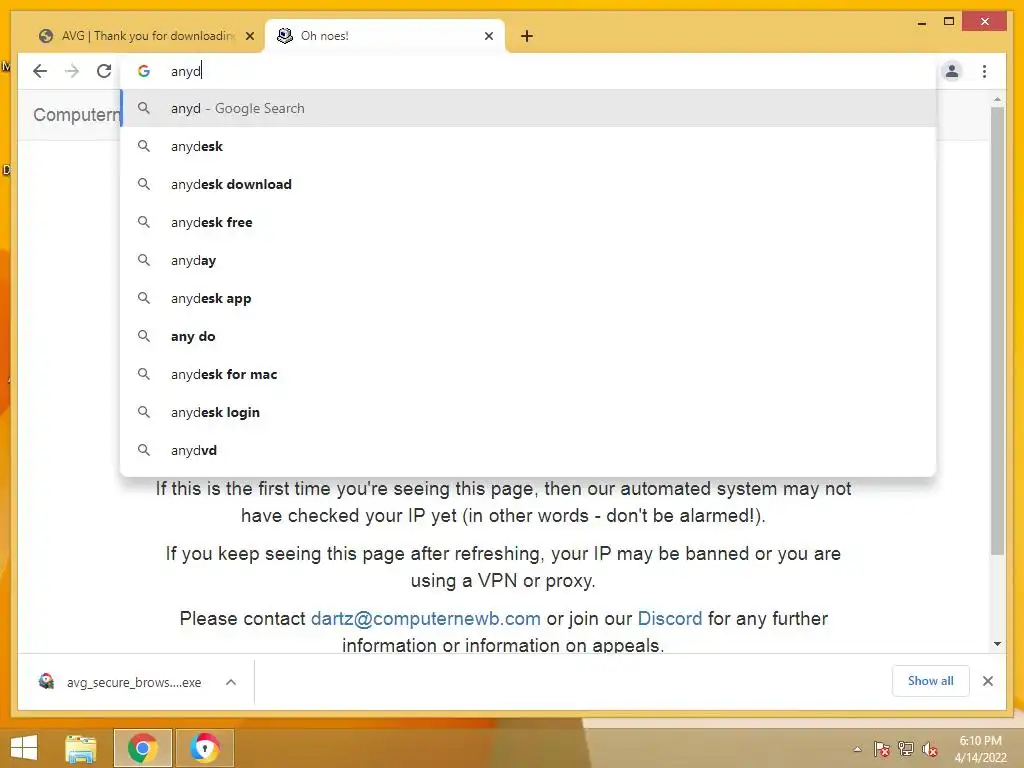Select the 'anydesk' suggestion

(x=528, y=146)
